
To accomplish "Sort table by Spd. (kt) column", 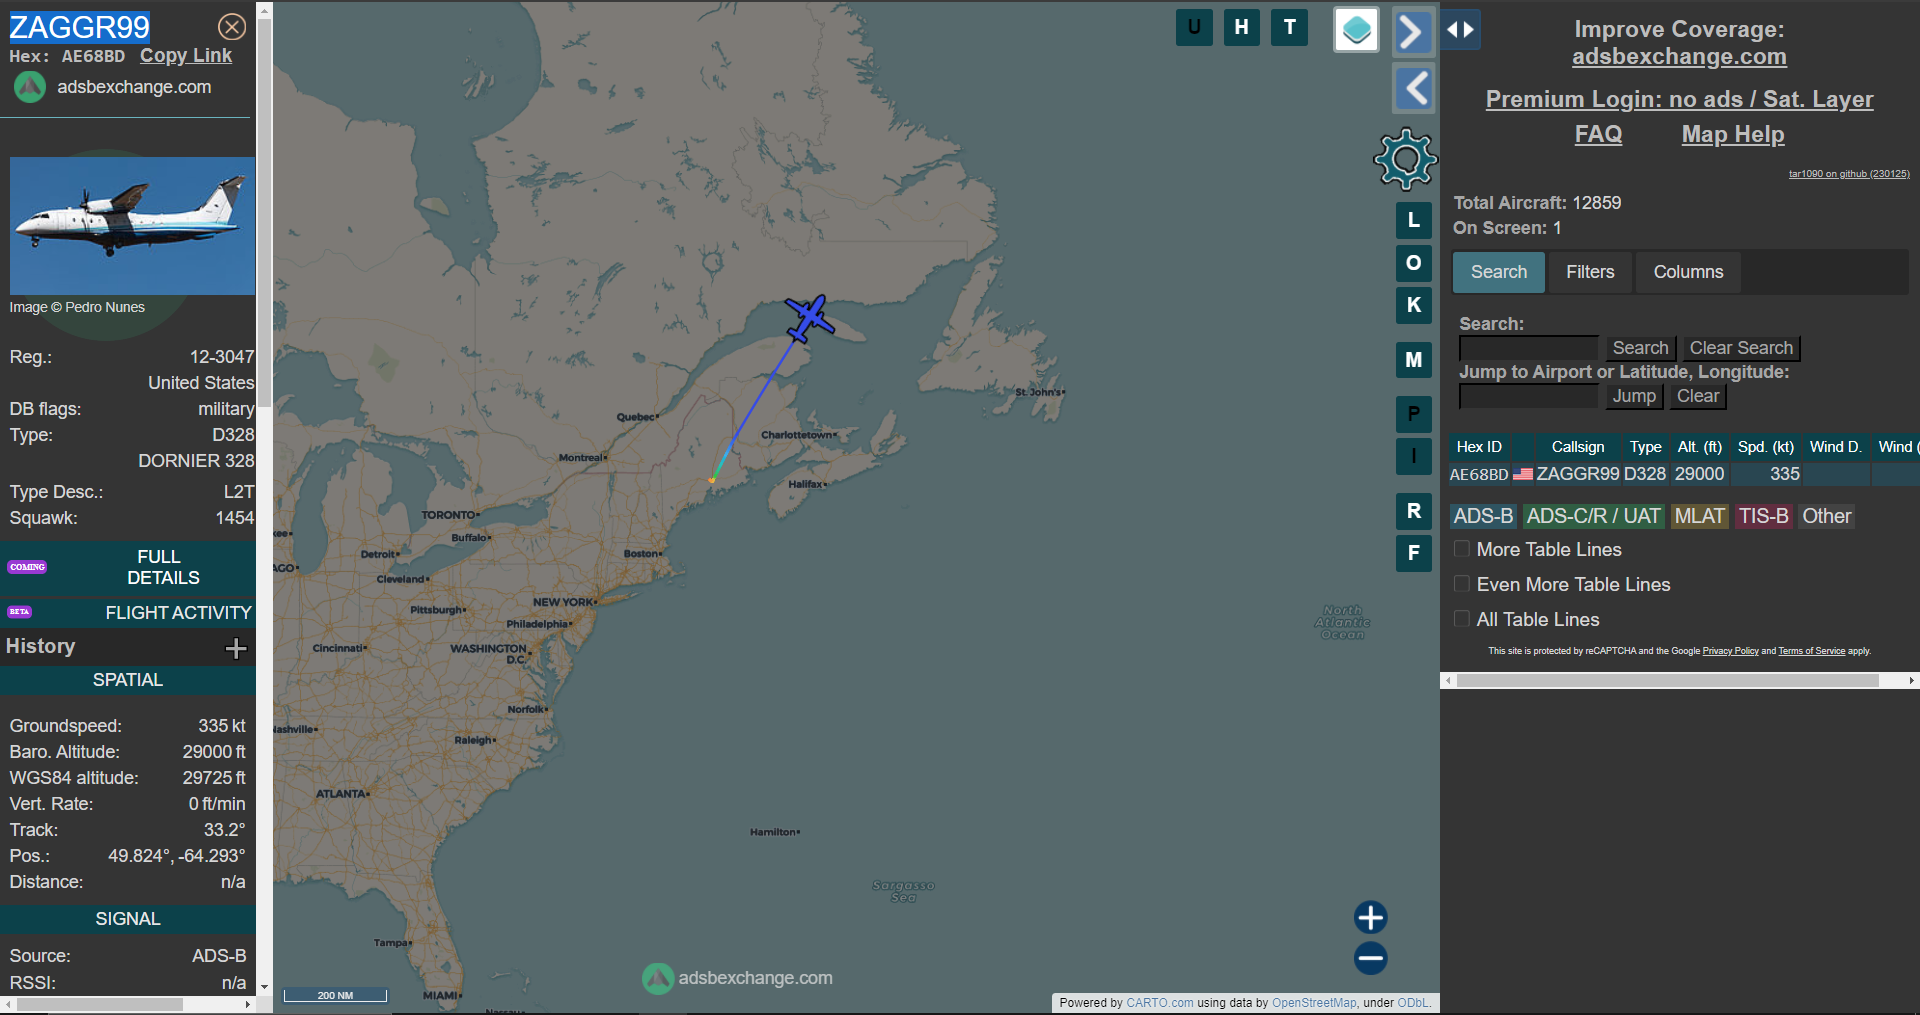I will (x=1766, y=447).
